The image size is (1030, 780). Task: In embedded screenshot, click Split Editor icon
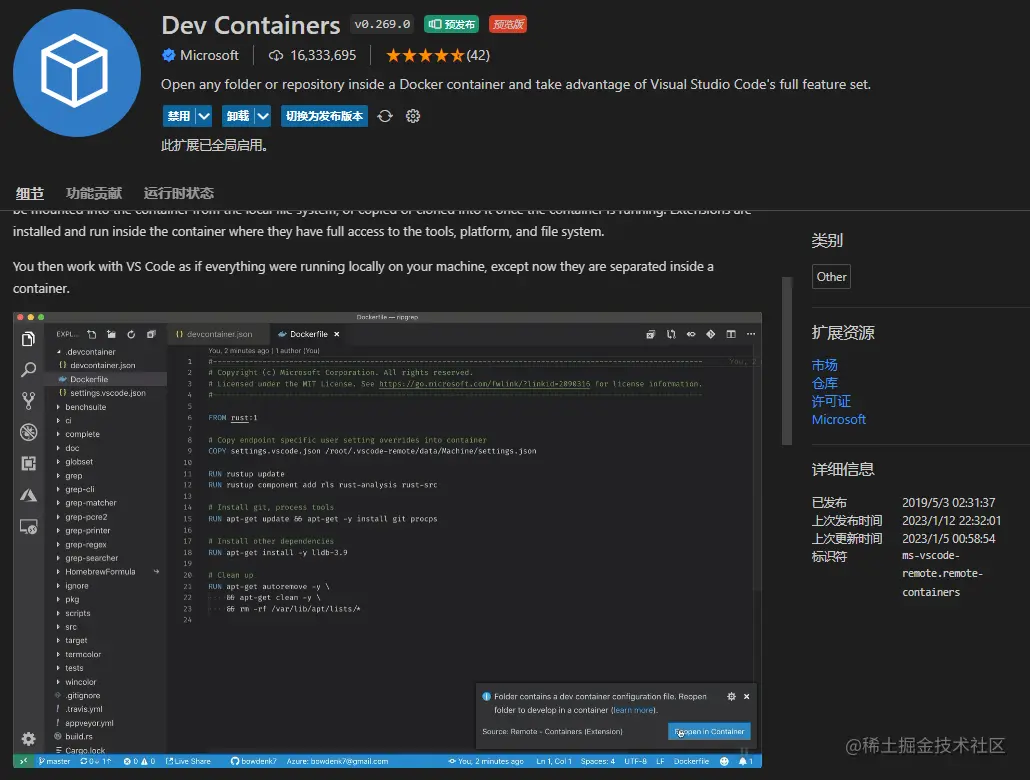coord(730,334)
